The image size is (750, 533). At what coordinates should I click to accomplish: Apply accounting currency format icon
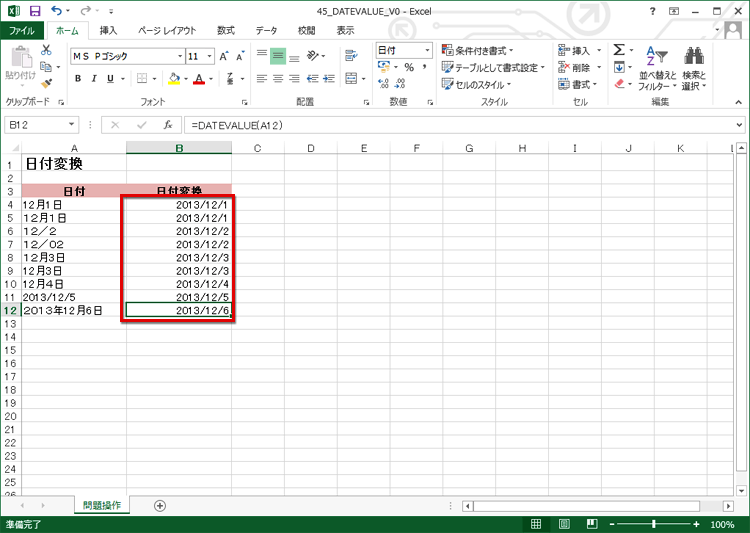[x=384, y=67]
